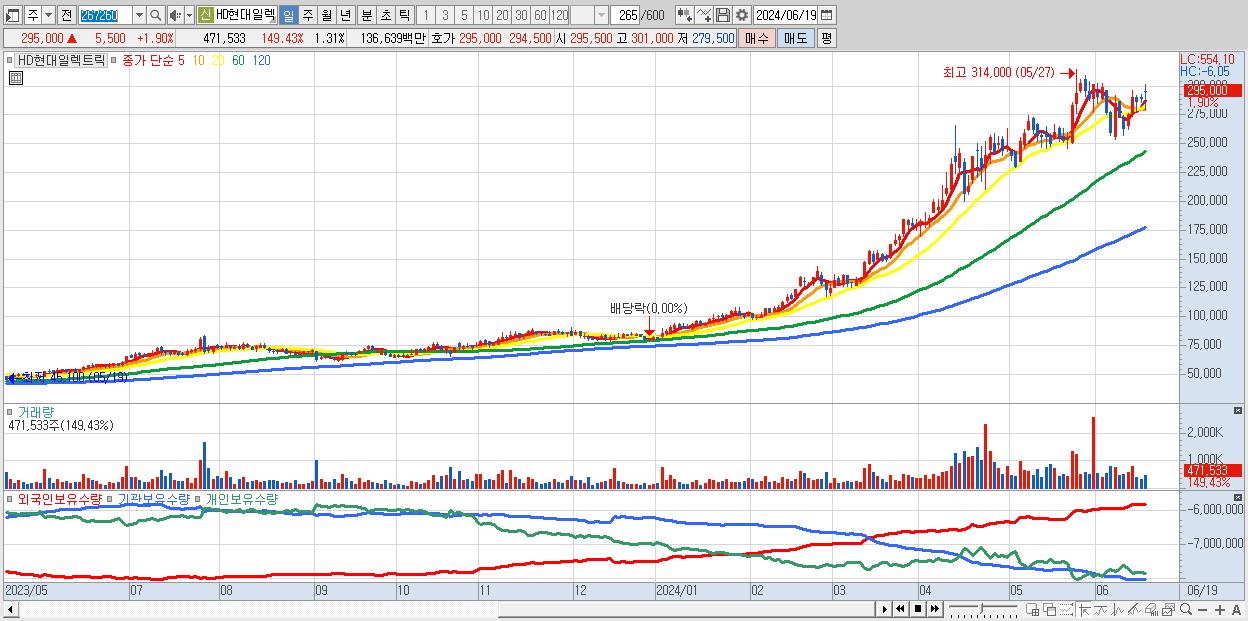Rewind chart replay
This screenshot has width=1248, height=621.
(x=900, y=609)
